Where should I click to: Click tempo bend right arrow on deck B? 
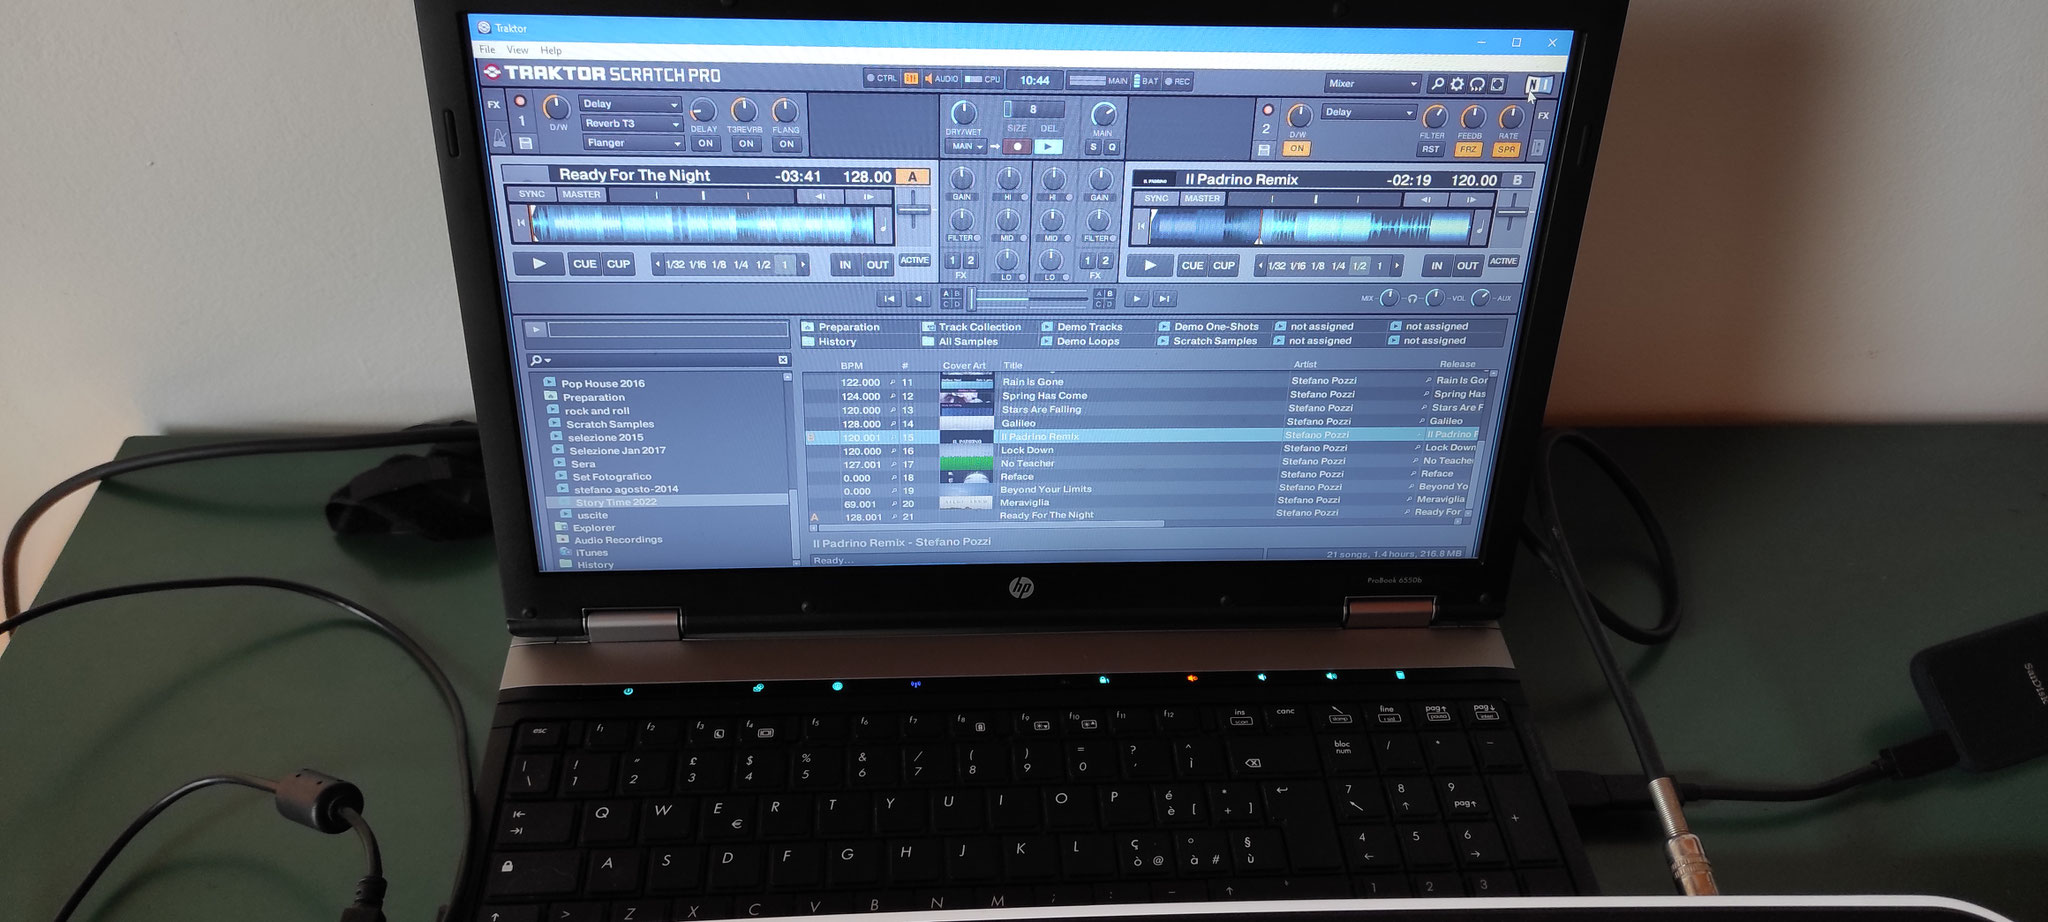[1472, 201]
